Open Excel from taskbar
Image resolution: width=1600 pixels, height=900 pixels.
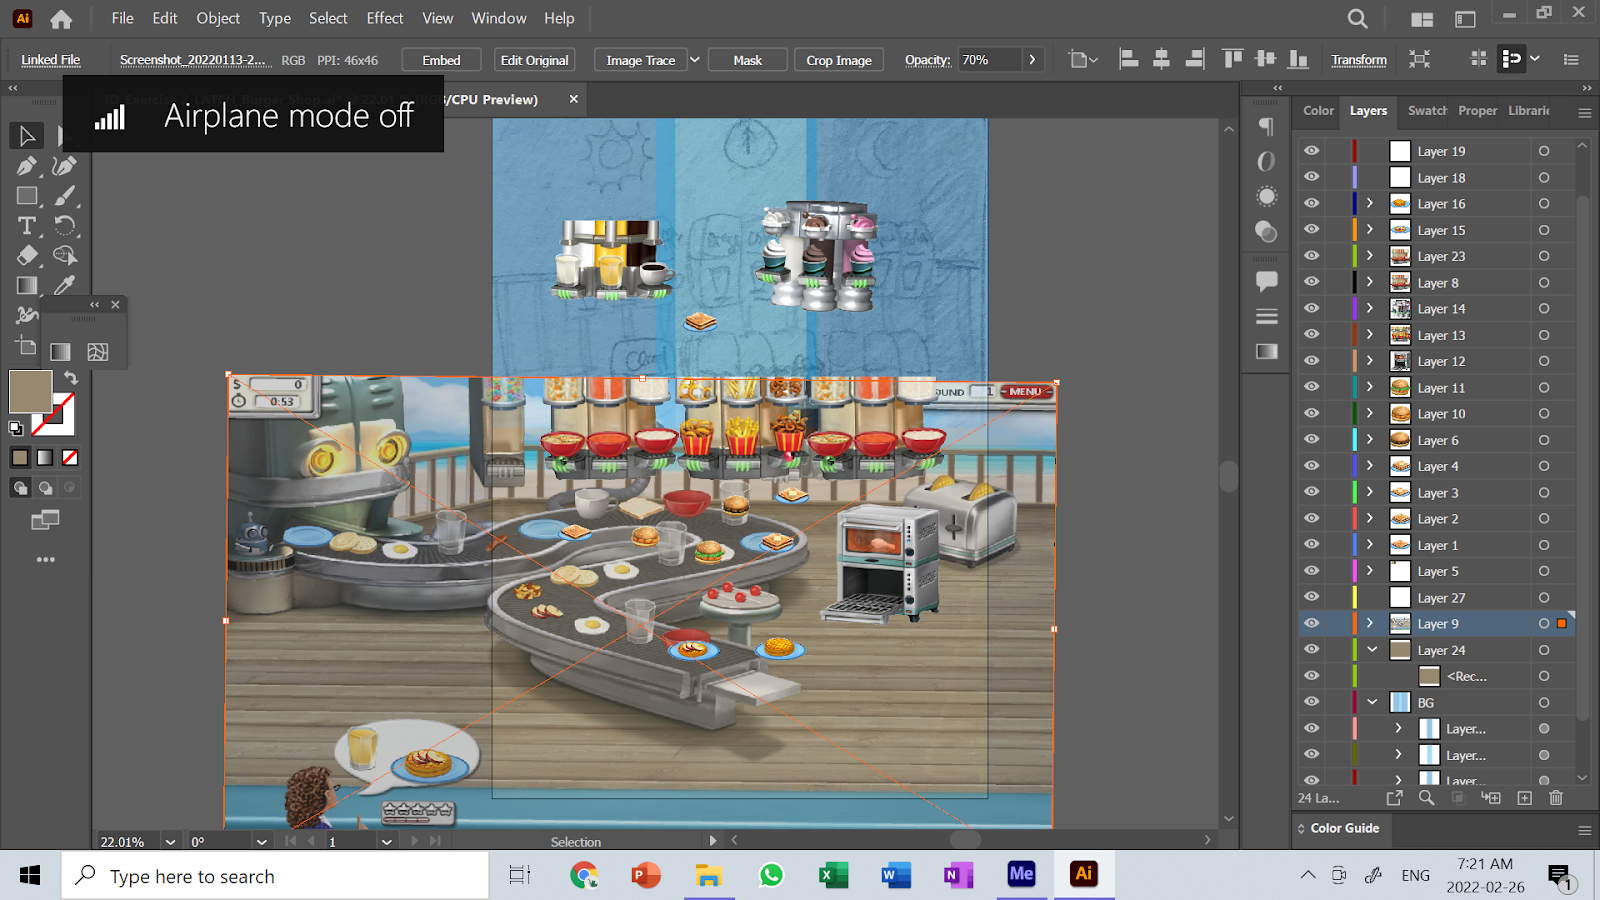(x=833, y=876)
